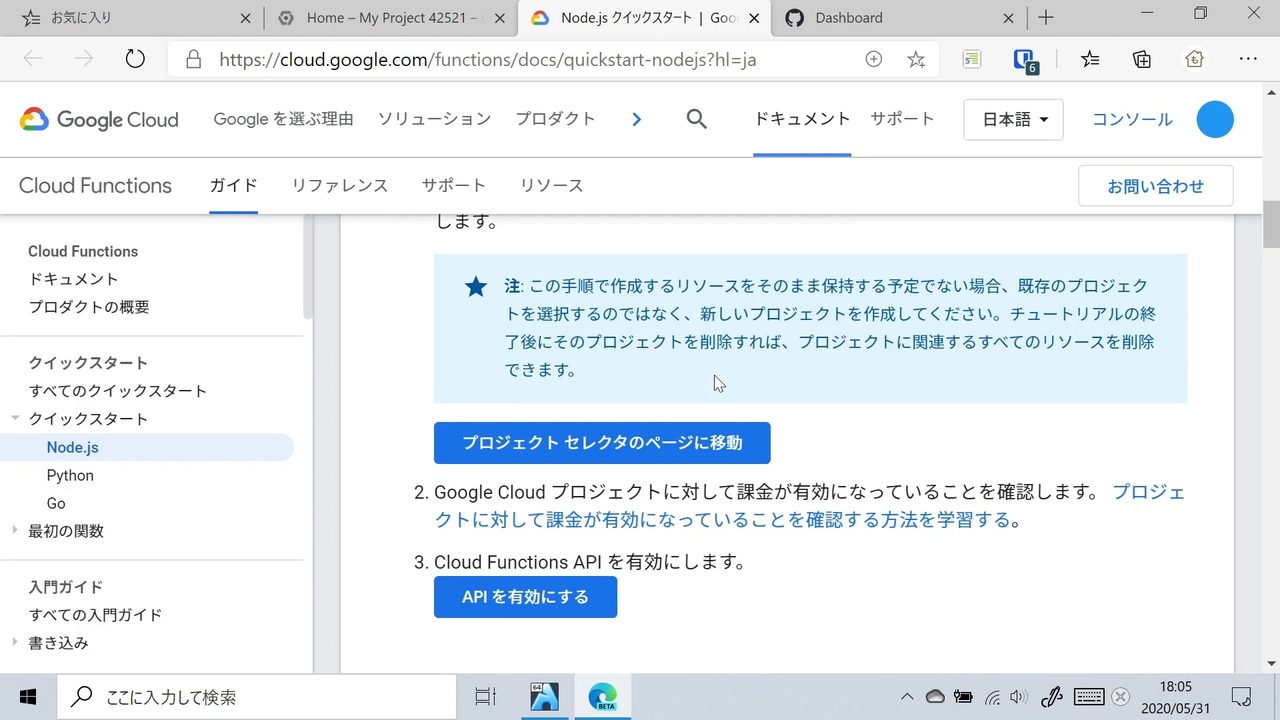The height and width of the screenshot is (720, 1280).
Task: Open すべてのクイックスタート in the sidebar
Action: [x=118, y=391]
